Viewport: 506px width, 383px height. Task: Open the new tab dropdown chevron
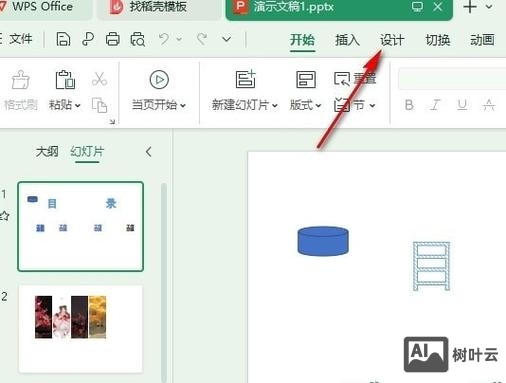[489, 7]
